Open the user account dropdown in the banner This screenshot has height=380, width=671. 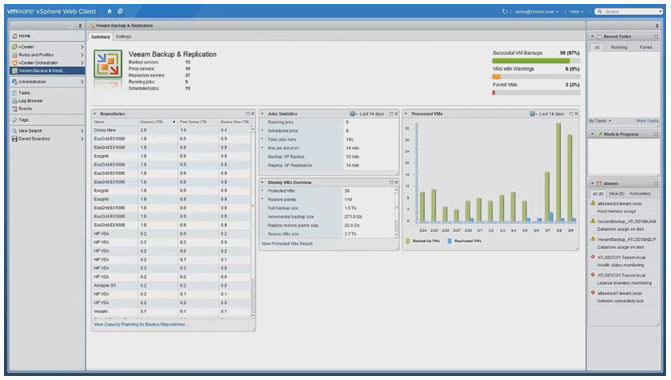pyautogui.click(x=537, y=12)
